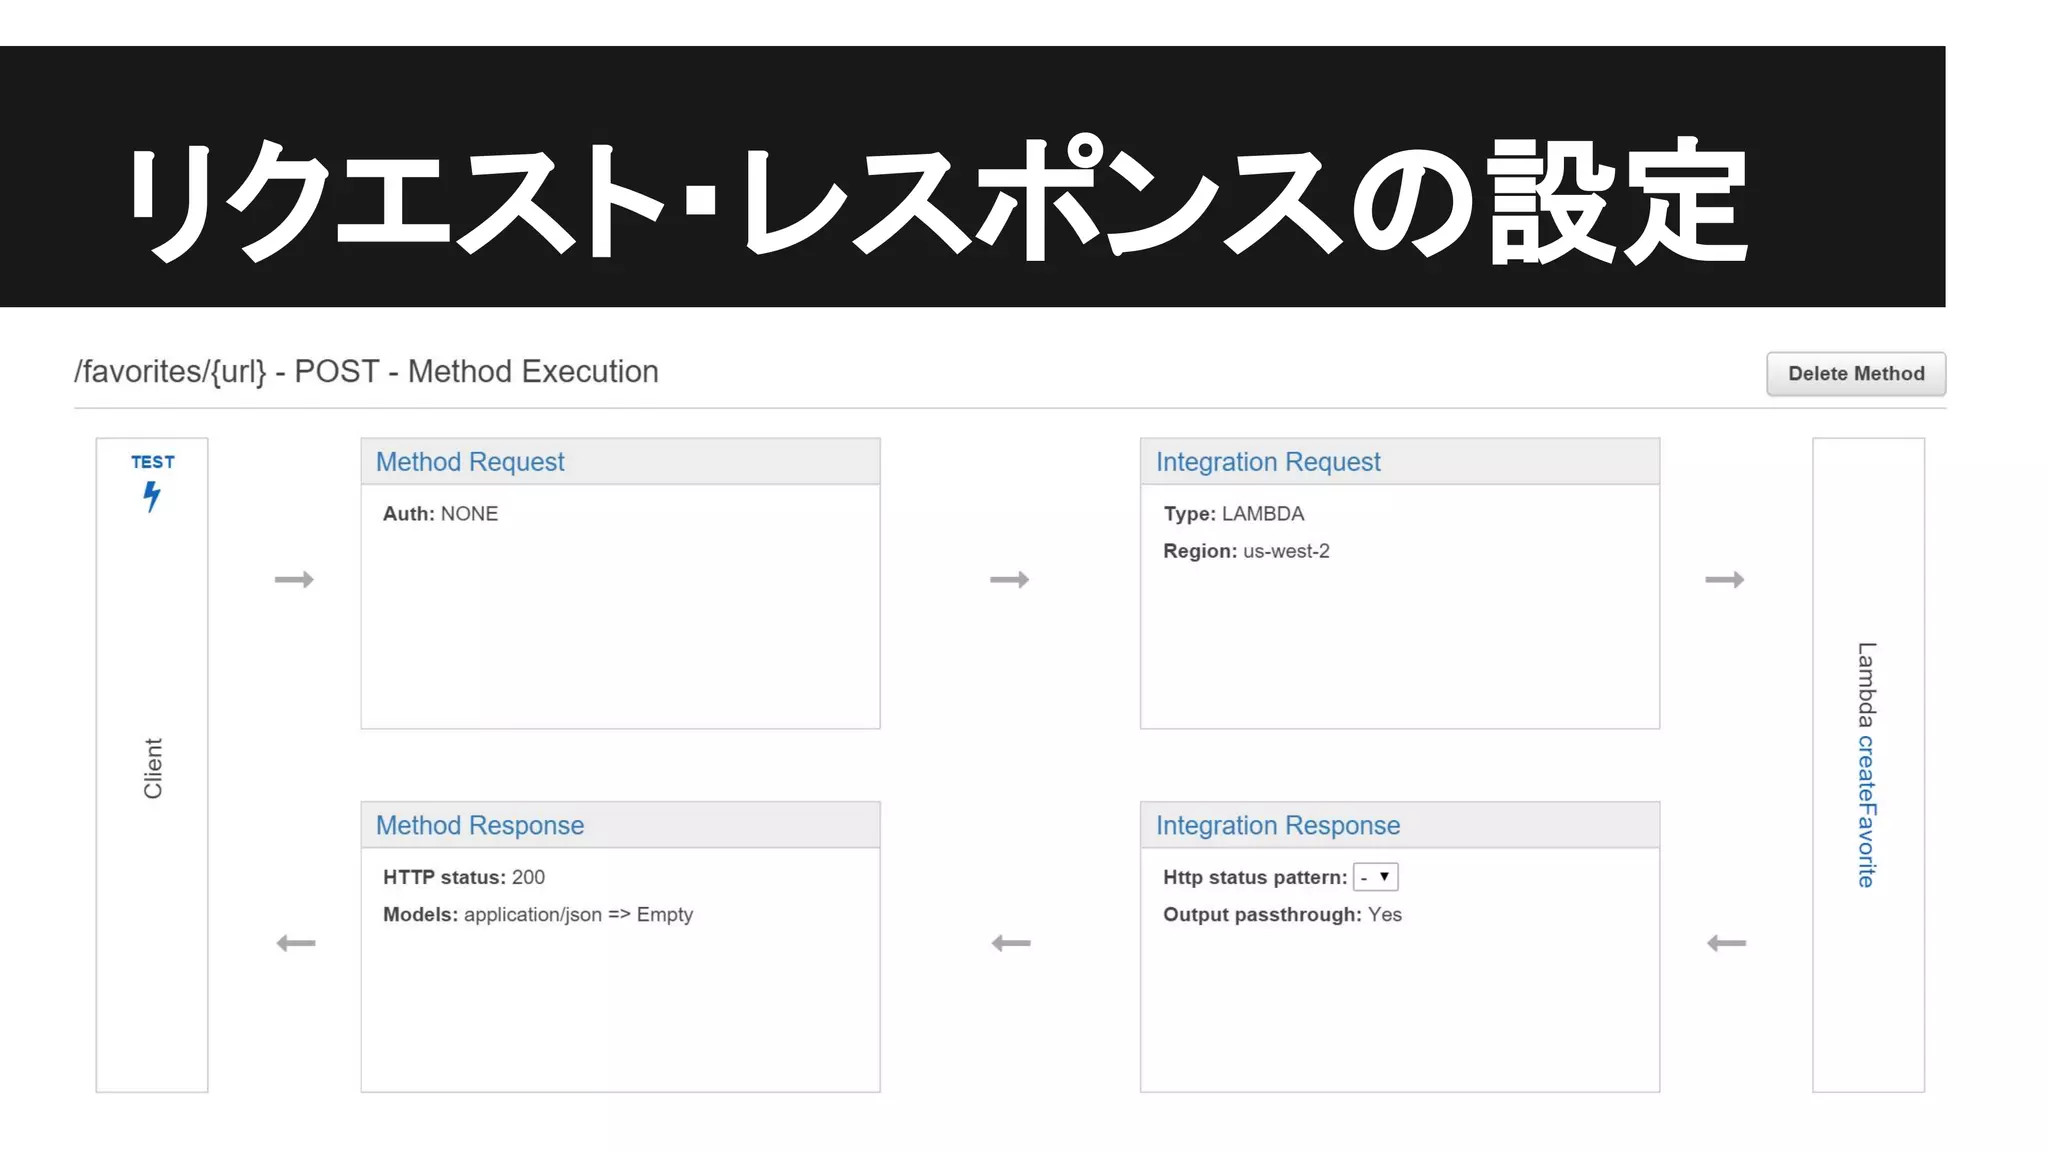Click the Output passthrough Yes value
Screen dimensions: 2048x1152
tap(1384, 915)
